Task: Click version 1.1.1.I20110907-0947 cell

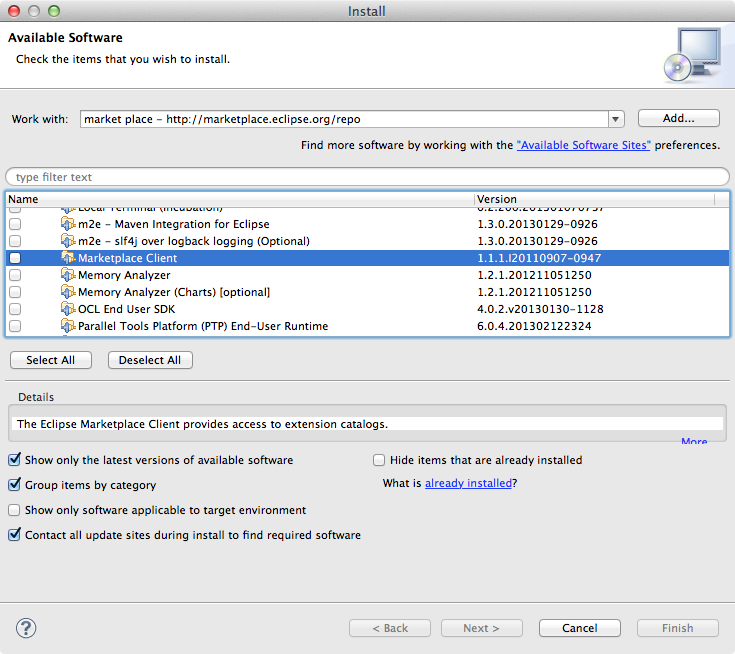Action: (x=539, y=258)
